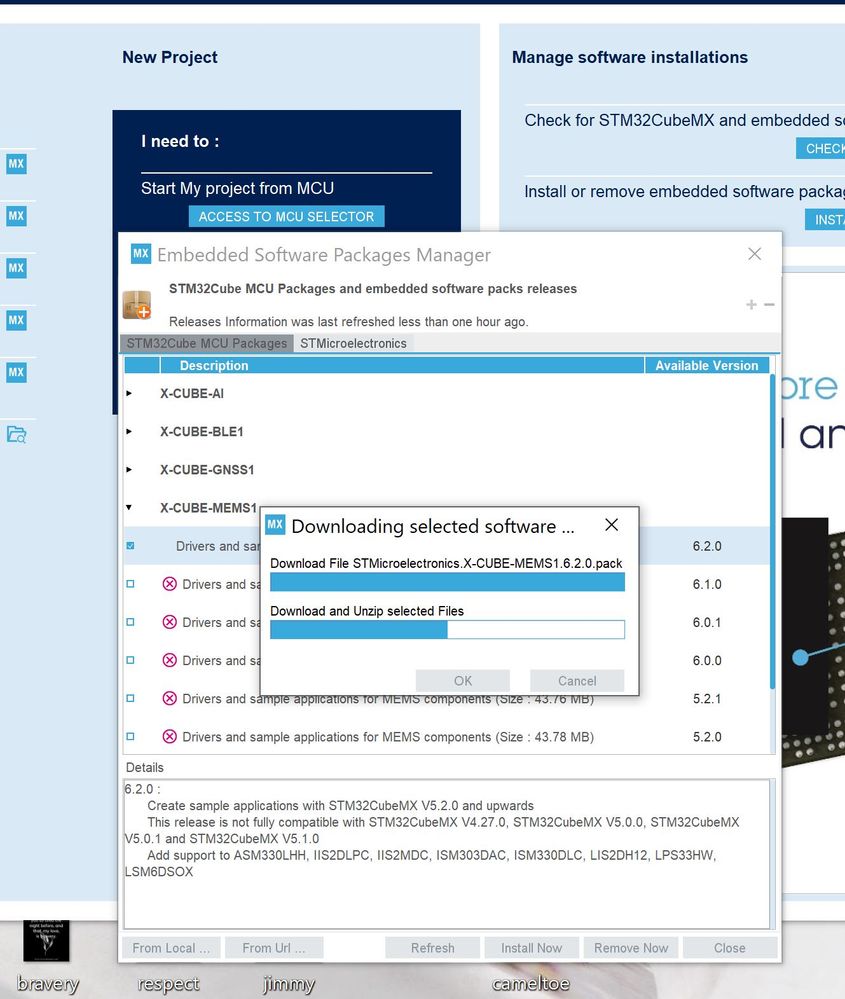Switch to STM32Cube MCU Packages tab
Image resolution: width=845 pixels, height=999 pixels.
[206, 343]
